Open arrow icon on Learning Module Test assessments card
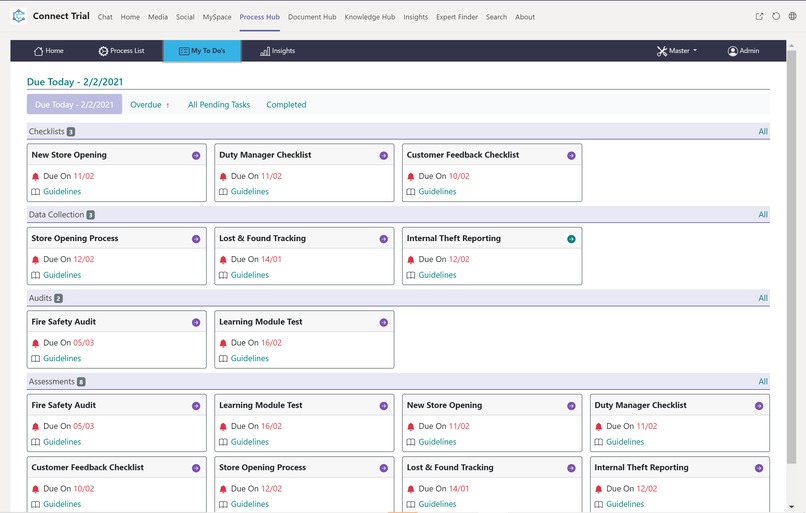Screen dimensions: 806x513 pos(383,406)
